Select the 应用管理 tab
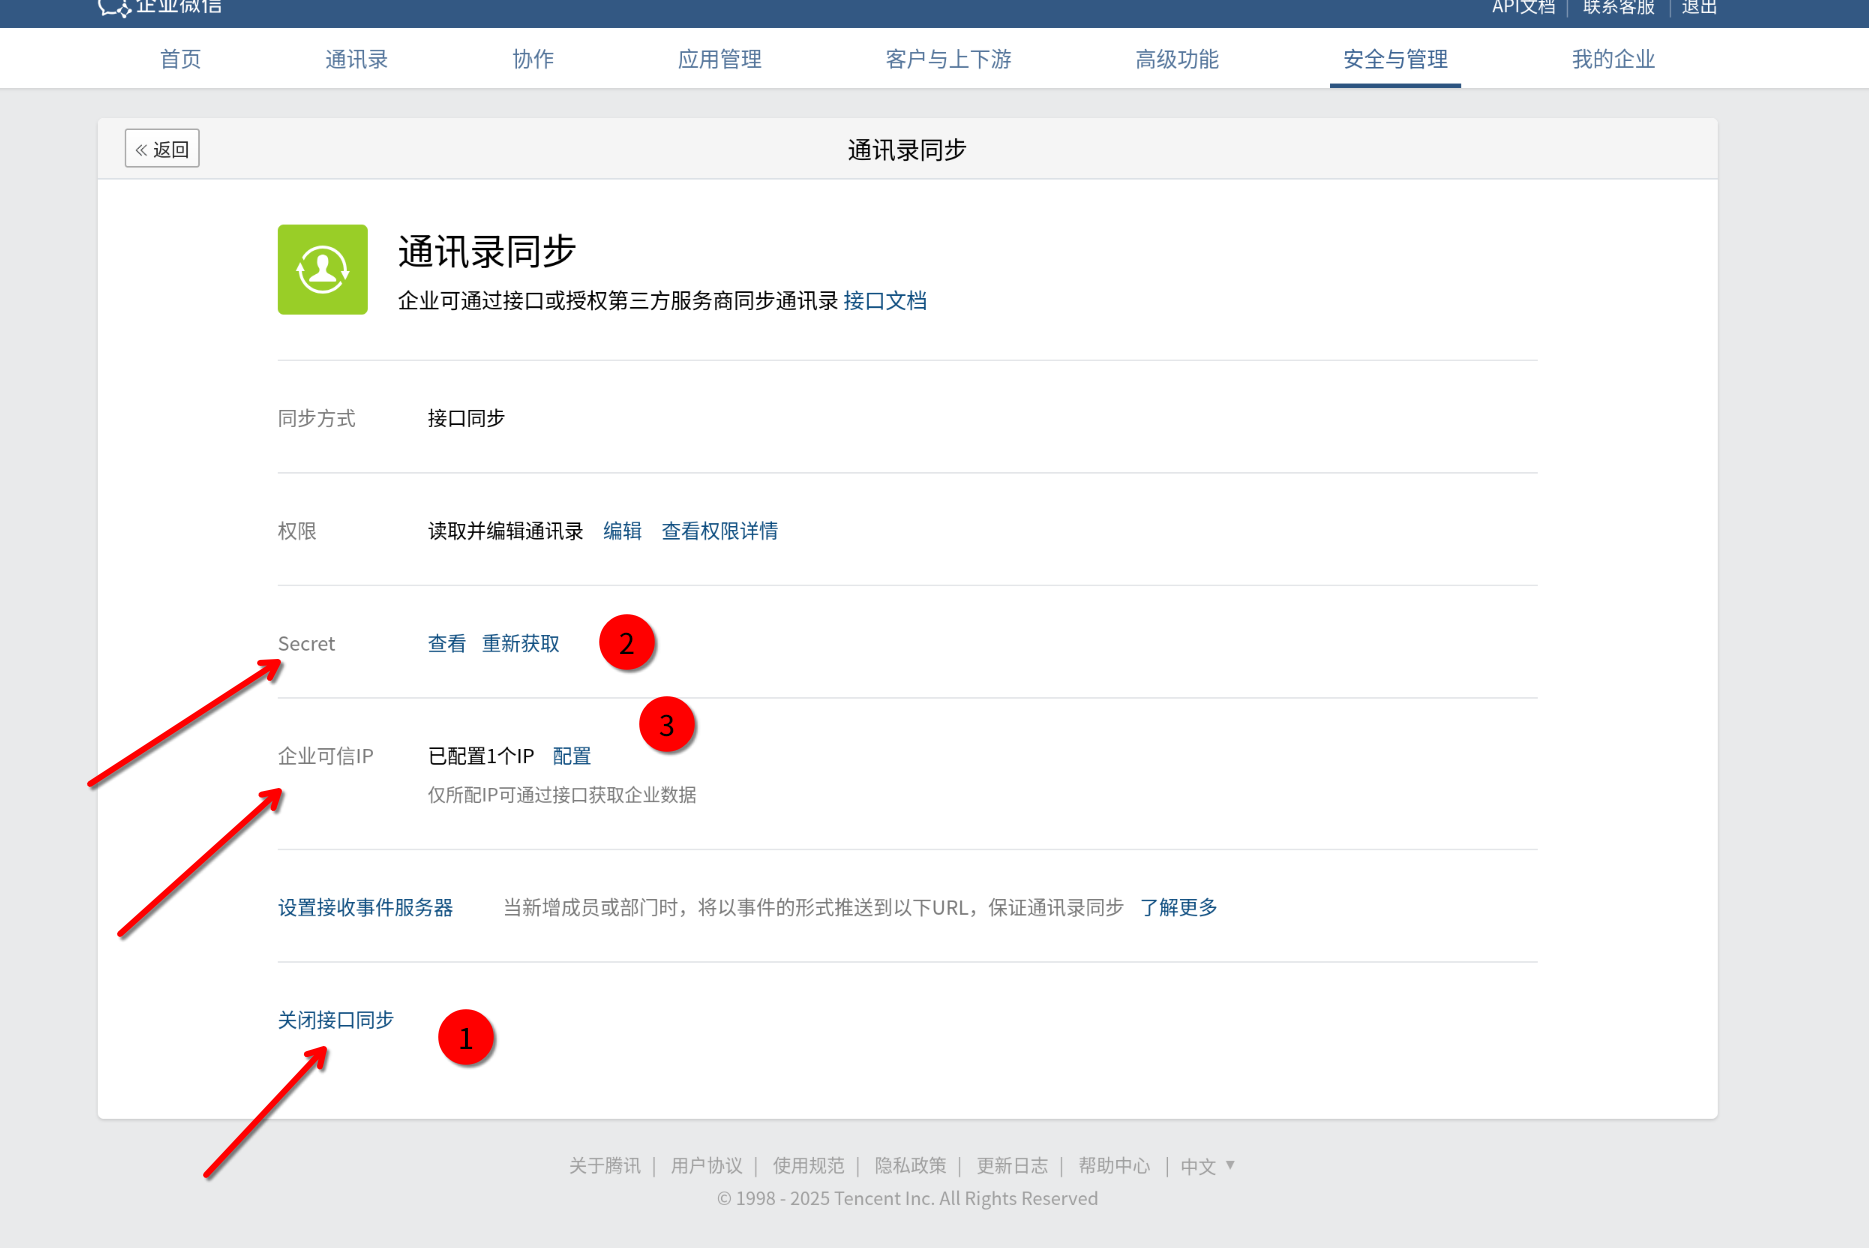1869x1248 pixels. (x=719, y=59)
